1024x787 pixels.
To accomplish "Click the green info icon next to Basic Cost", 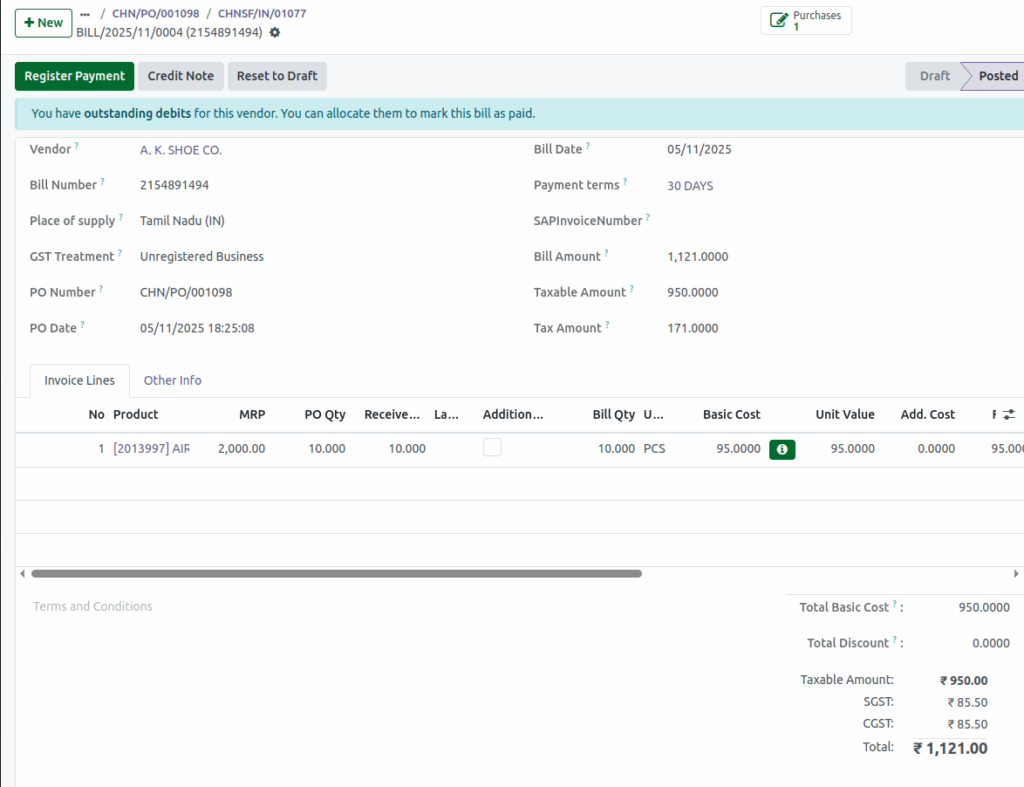I will pyautogui.click(x=782, y=448).
